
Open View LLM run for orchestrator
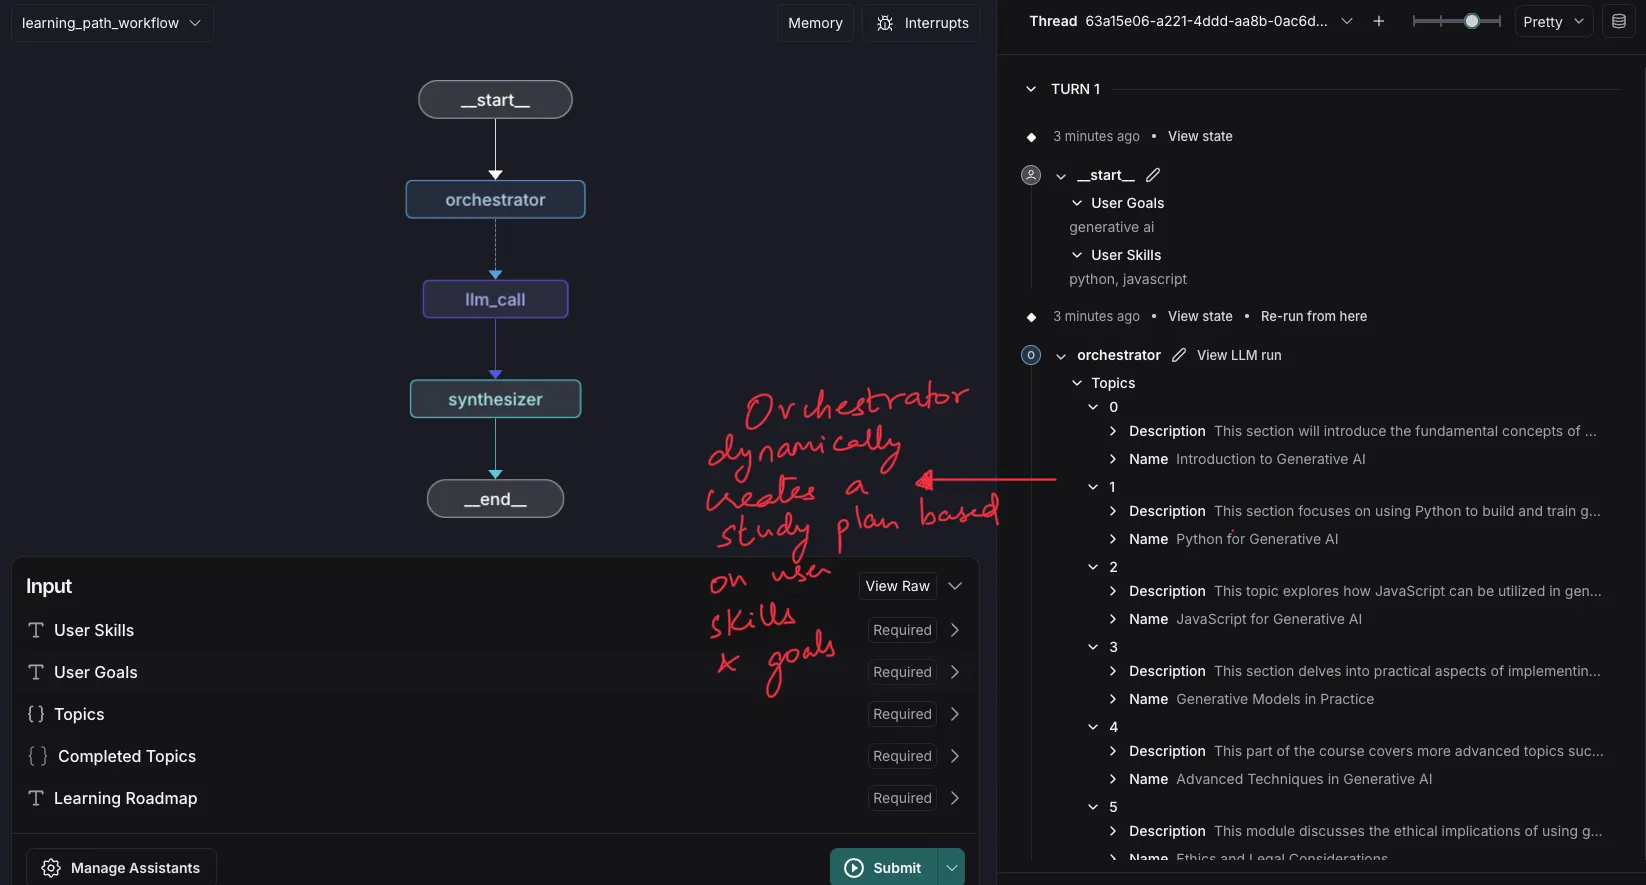pos(1239,355)
